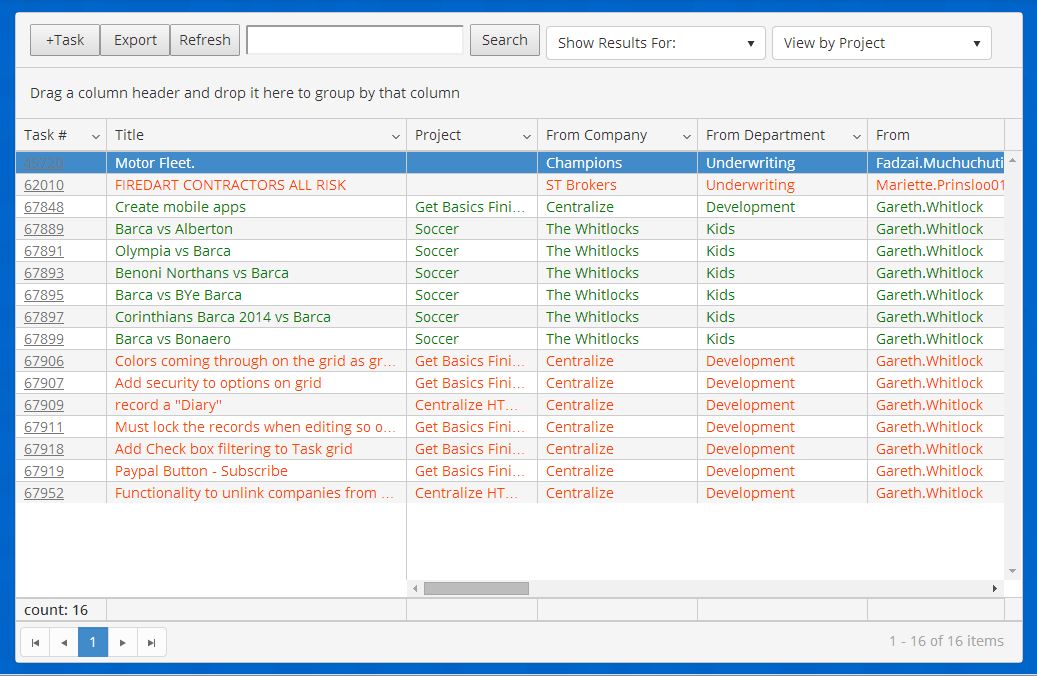Select the record a "Diary" title
The height and width of the screenshot is (676, 1037).
pyautogui.click(x=167, y=405)
